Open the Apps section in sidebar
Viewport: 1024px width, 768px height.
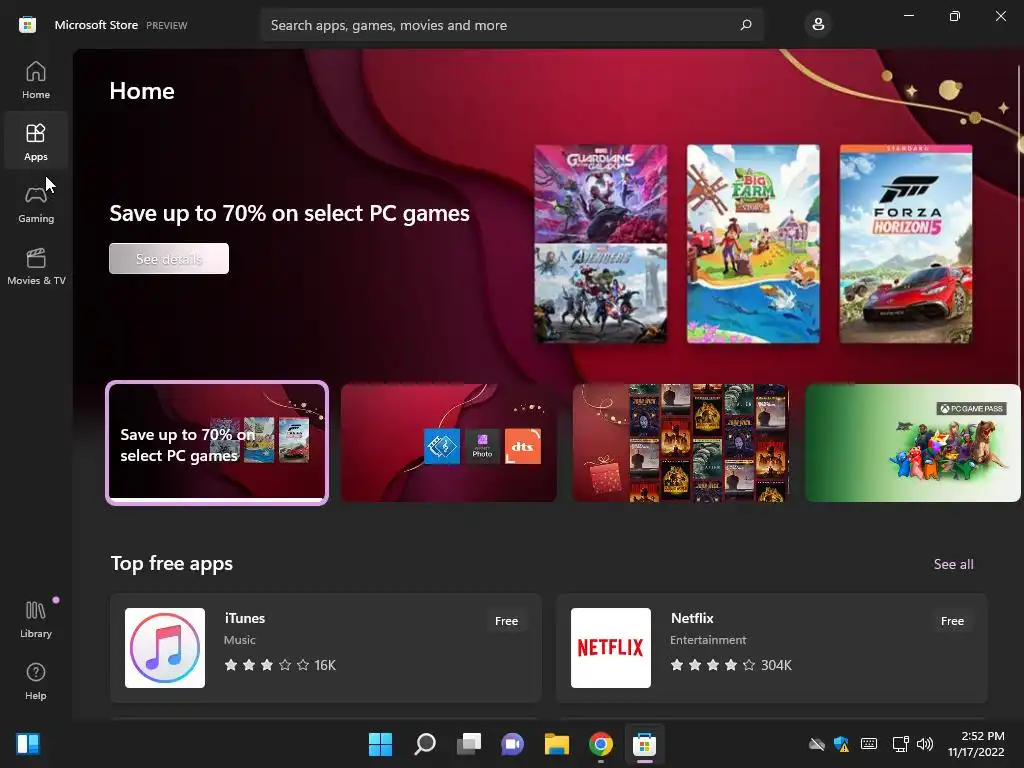pyautogui.click(x=36, y=142)
